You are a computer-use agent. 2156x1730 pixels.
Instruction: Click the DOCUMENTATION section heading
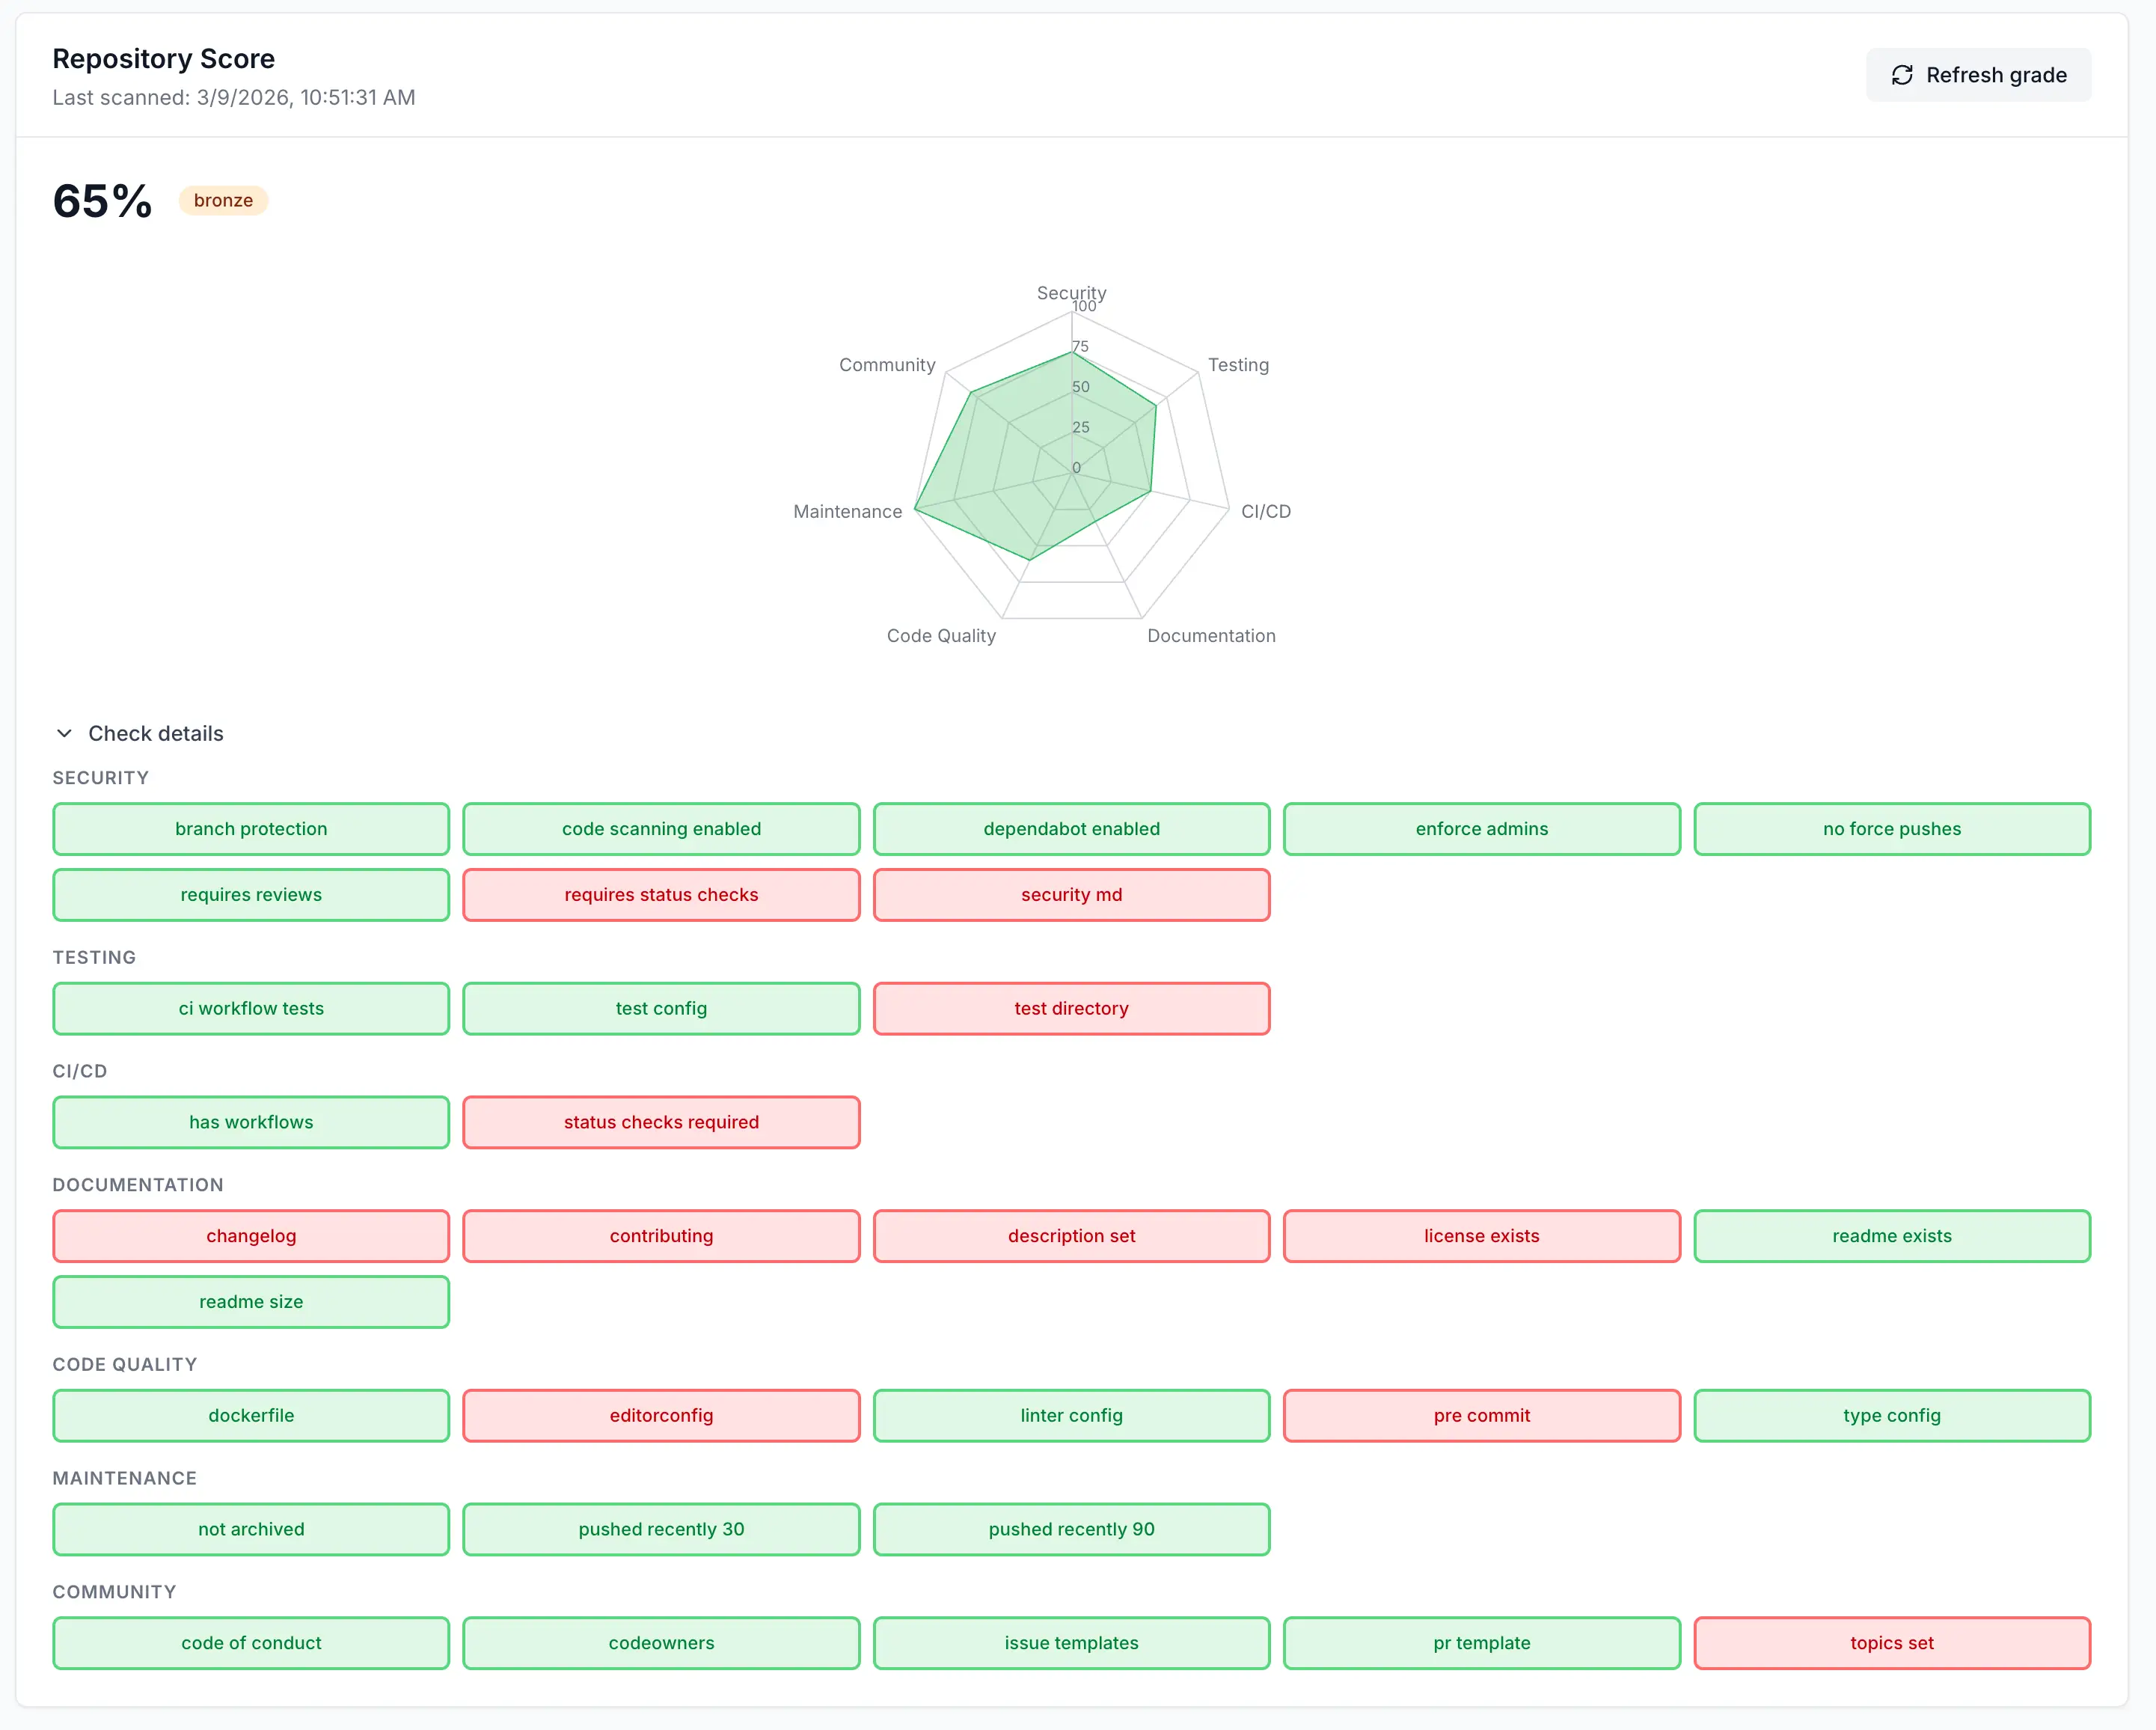click(138, 1185)
